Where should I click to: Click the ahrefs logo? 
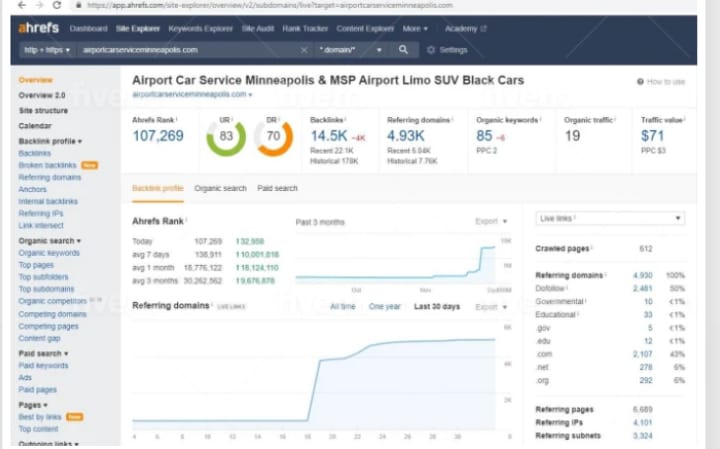point(39,28)
